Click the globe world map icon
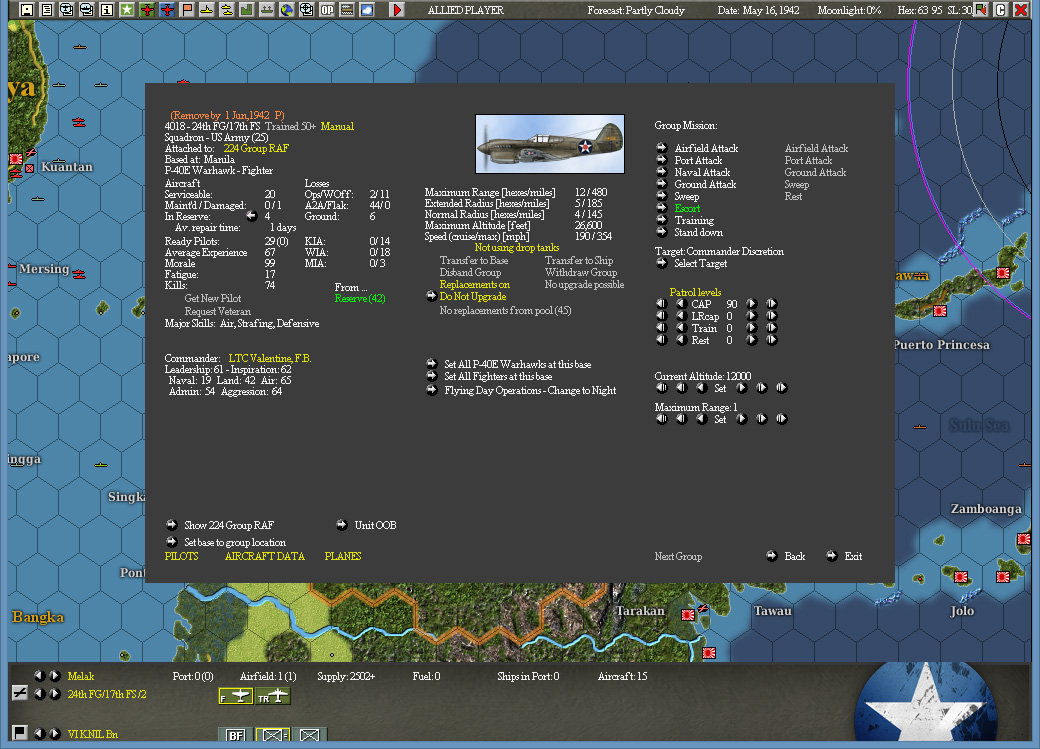The width and height of the screenshot is (1040, 749). [285, 9]
